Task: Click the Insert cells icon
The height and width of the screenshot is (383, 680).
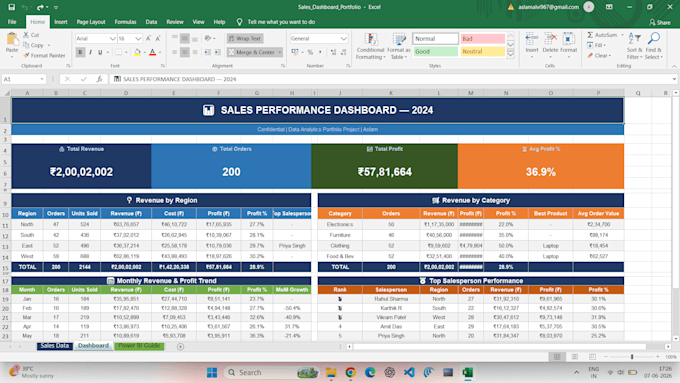Action: [x=532, y=39]
